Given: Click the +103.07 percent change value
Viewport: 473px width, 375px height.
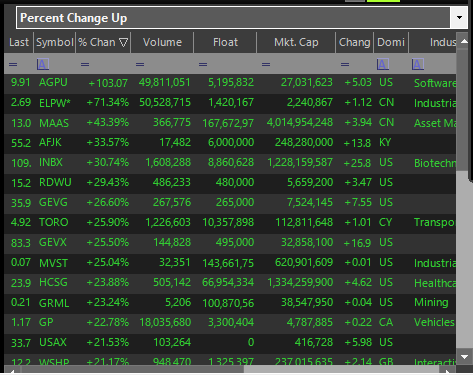Looking at the screenshot, I should point(108,83).
